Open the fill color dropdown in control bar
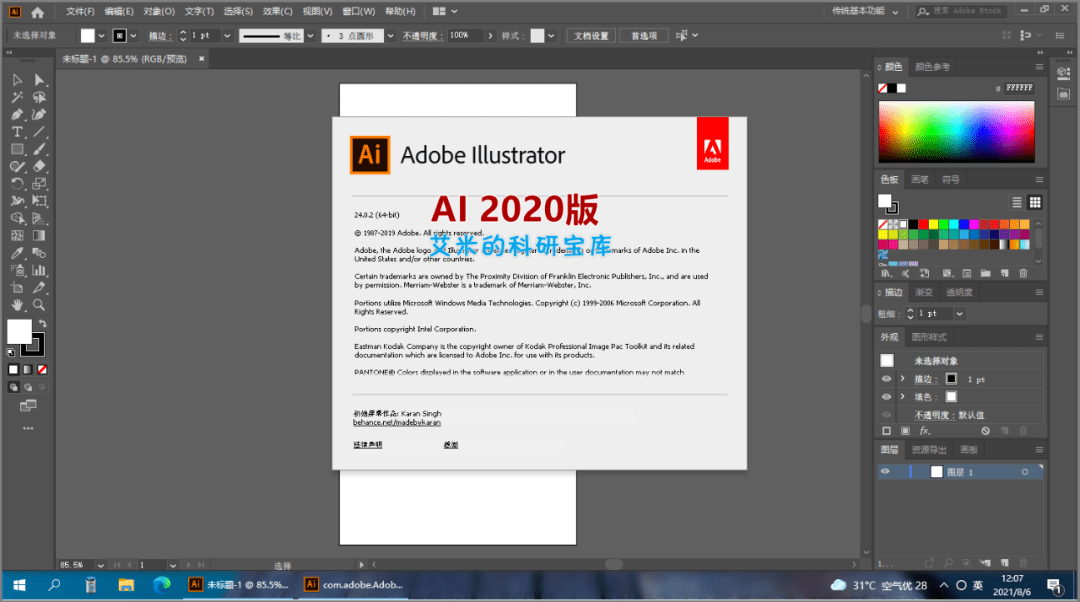This screenshot has height=602, width=1080. pos(101,36)
